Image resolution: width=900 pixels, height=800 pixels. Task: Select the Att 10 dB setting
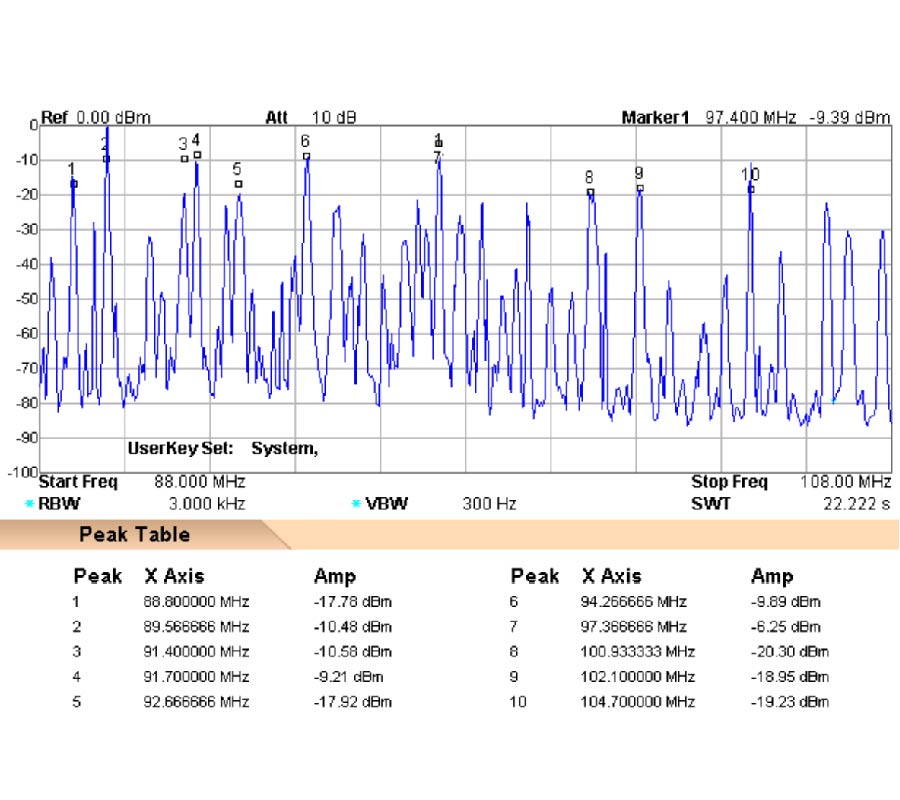[x=310, y=118]
